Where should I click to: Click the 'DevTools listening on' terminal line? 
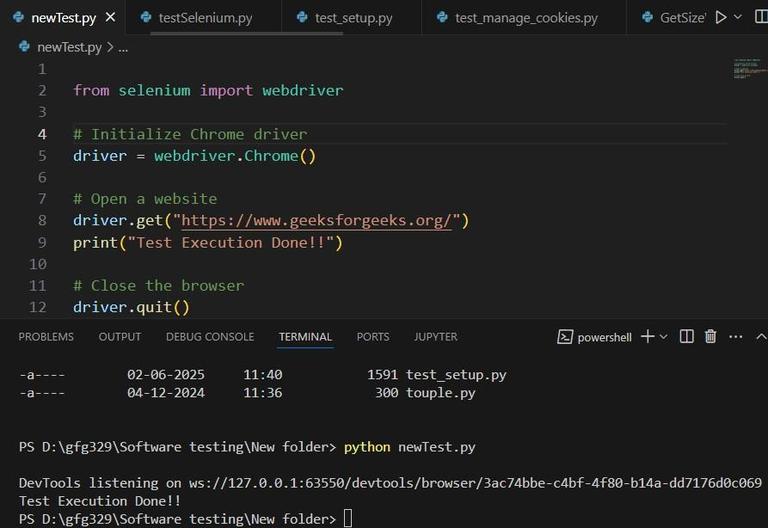tap(390, 483)
